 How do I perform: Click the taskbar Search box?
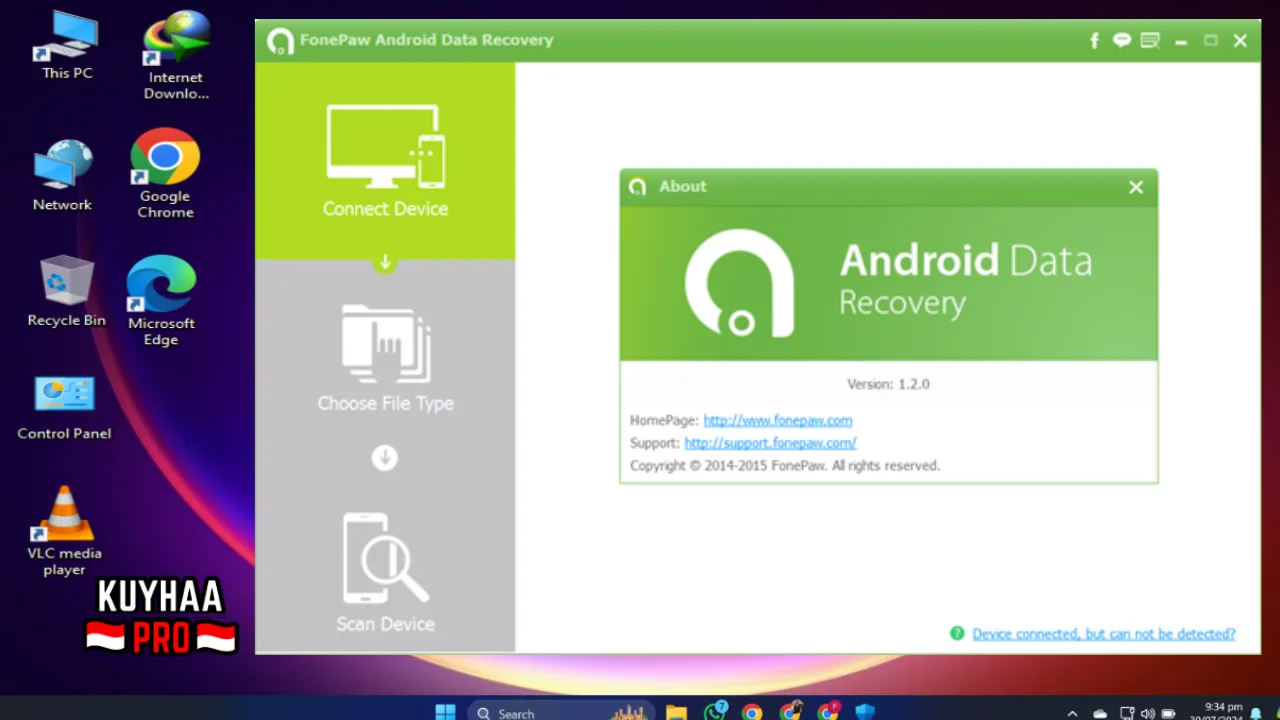point(561,712)
